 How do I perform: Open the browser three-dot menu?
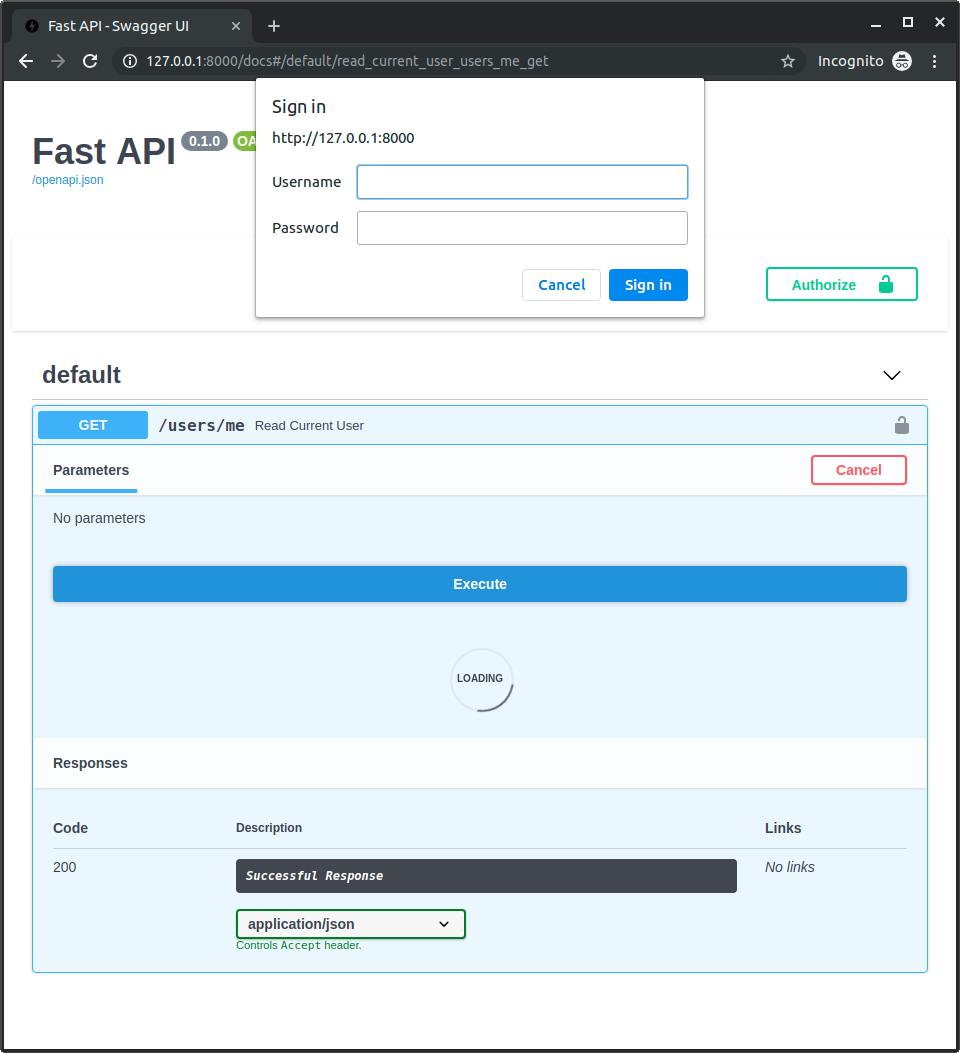point(934,61)
